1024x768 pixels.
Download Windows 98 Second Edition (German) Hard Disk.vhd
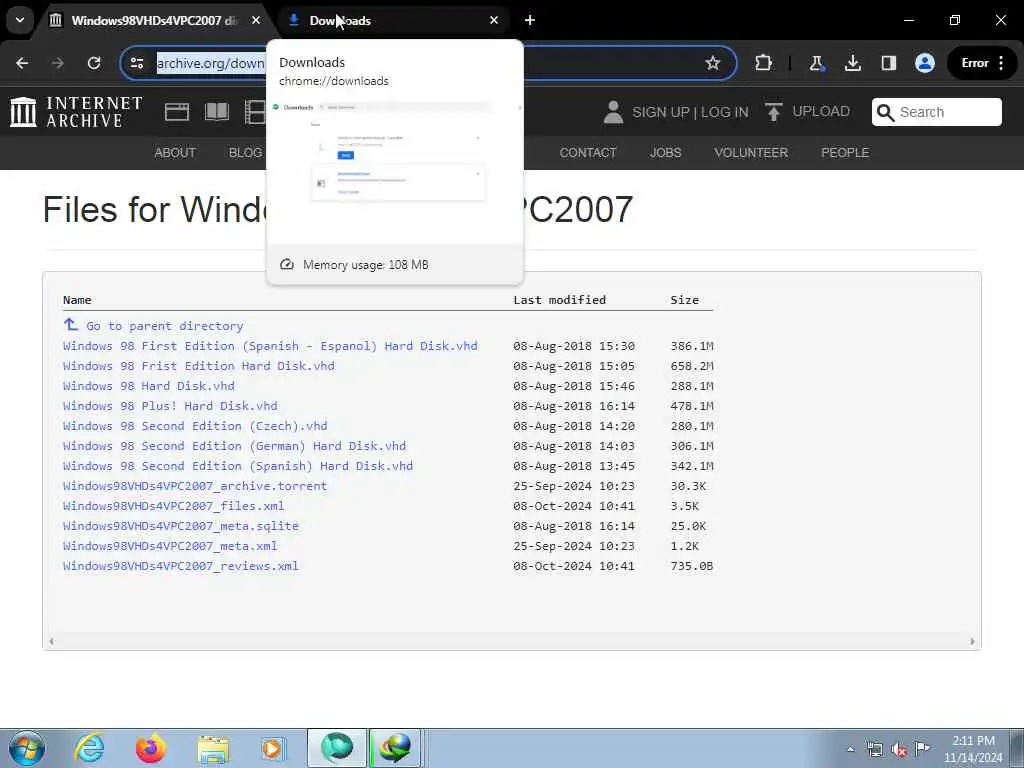(x=234, y=446)
